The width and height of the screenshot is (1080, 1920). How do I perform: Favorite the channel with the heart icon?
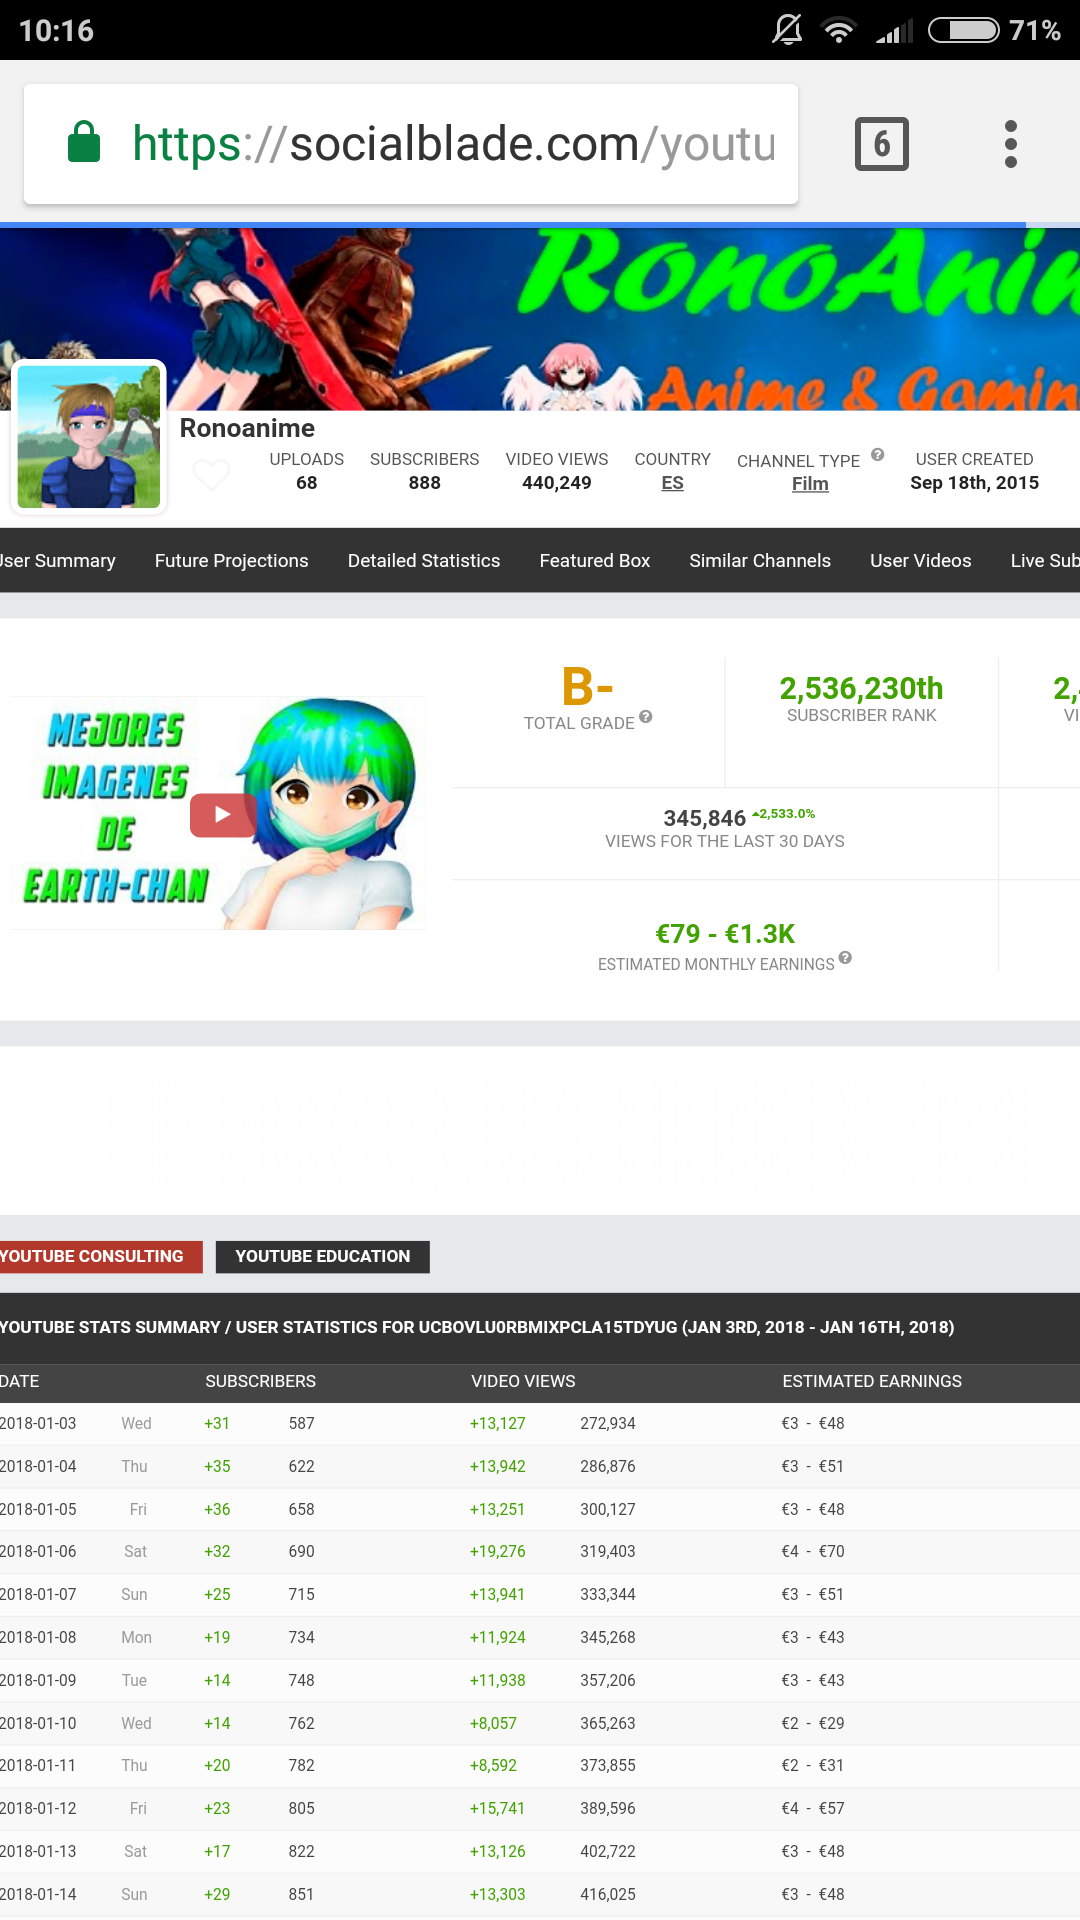[211, 474]
